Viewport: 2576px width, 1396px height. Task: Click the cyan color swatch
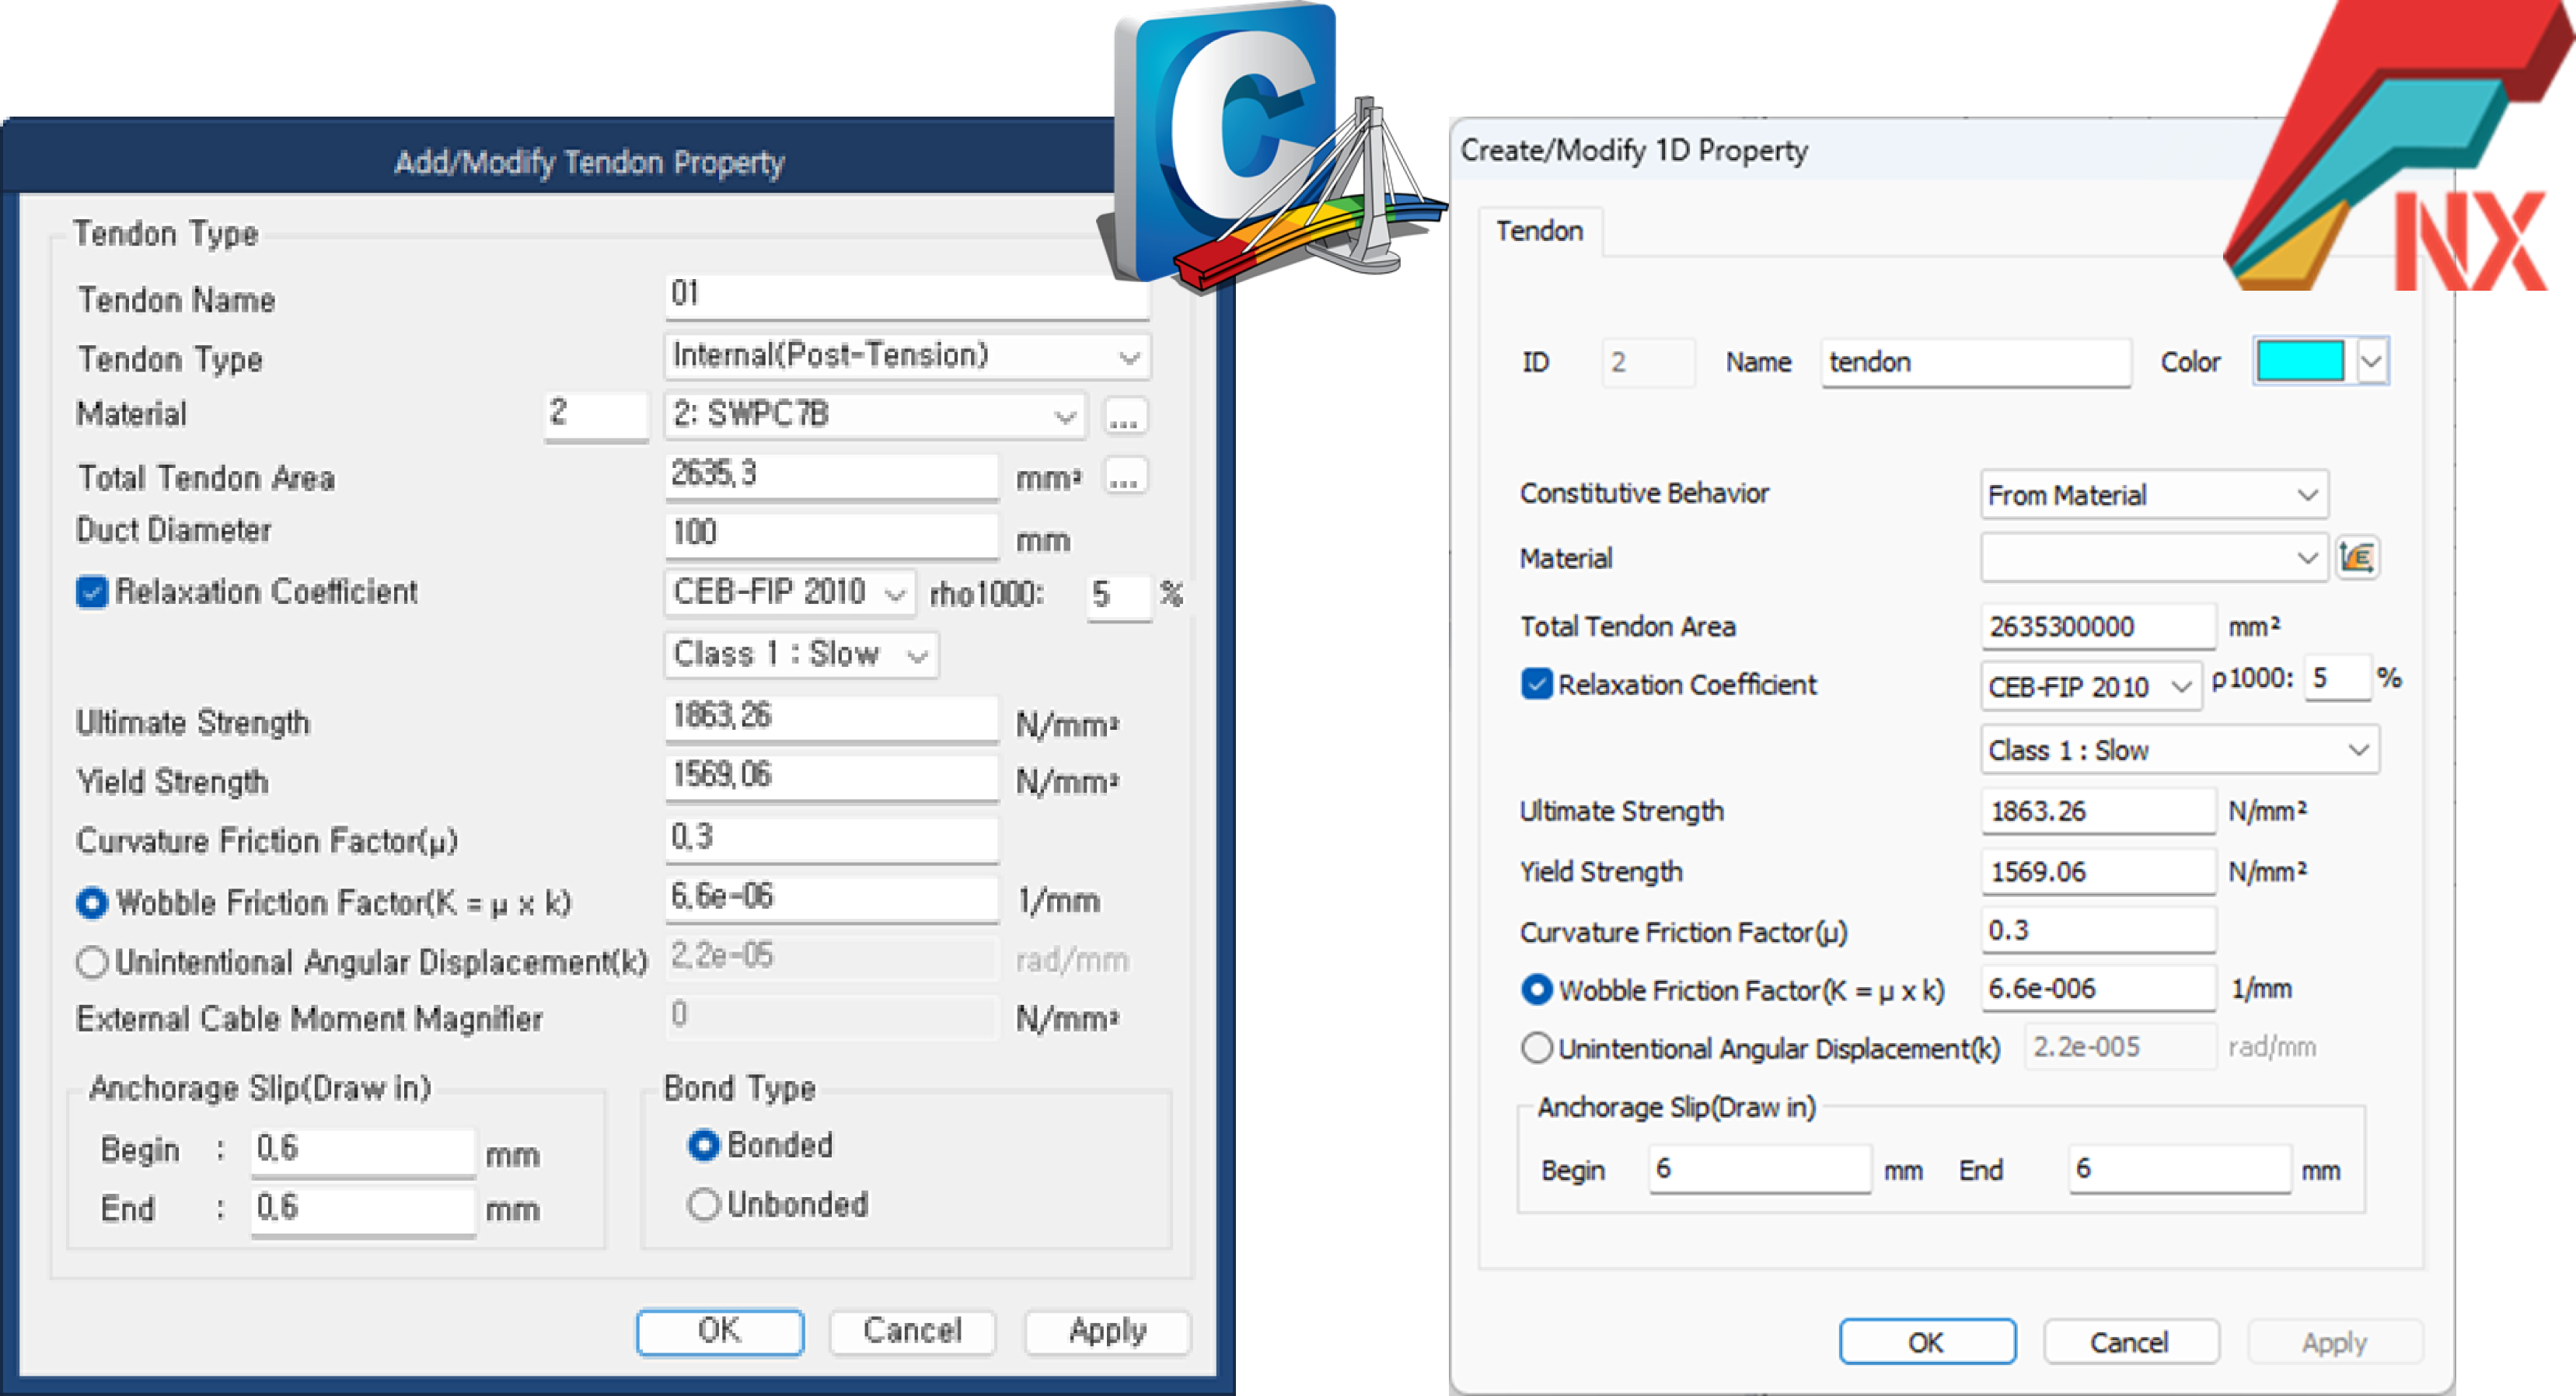(x=2300, y=361)
